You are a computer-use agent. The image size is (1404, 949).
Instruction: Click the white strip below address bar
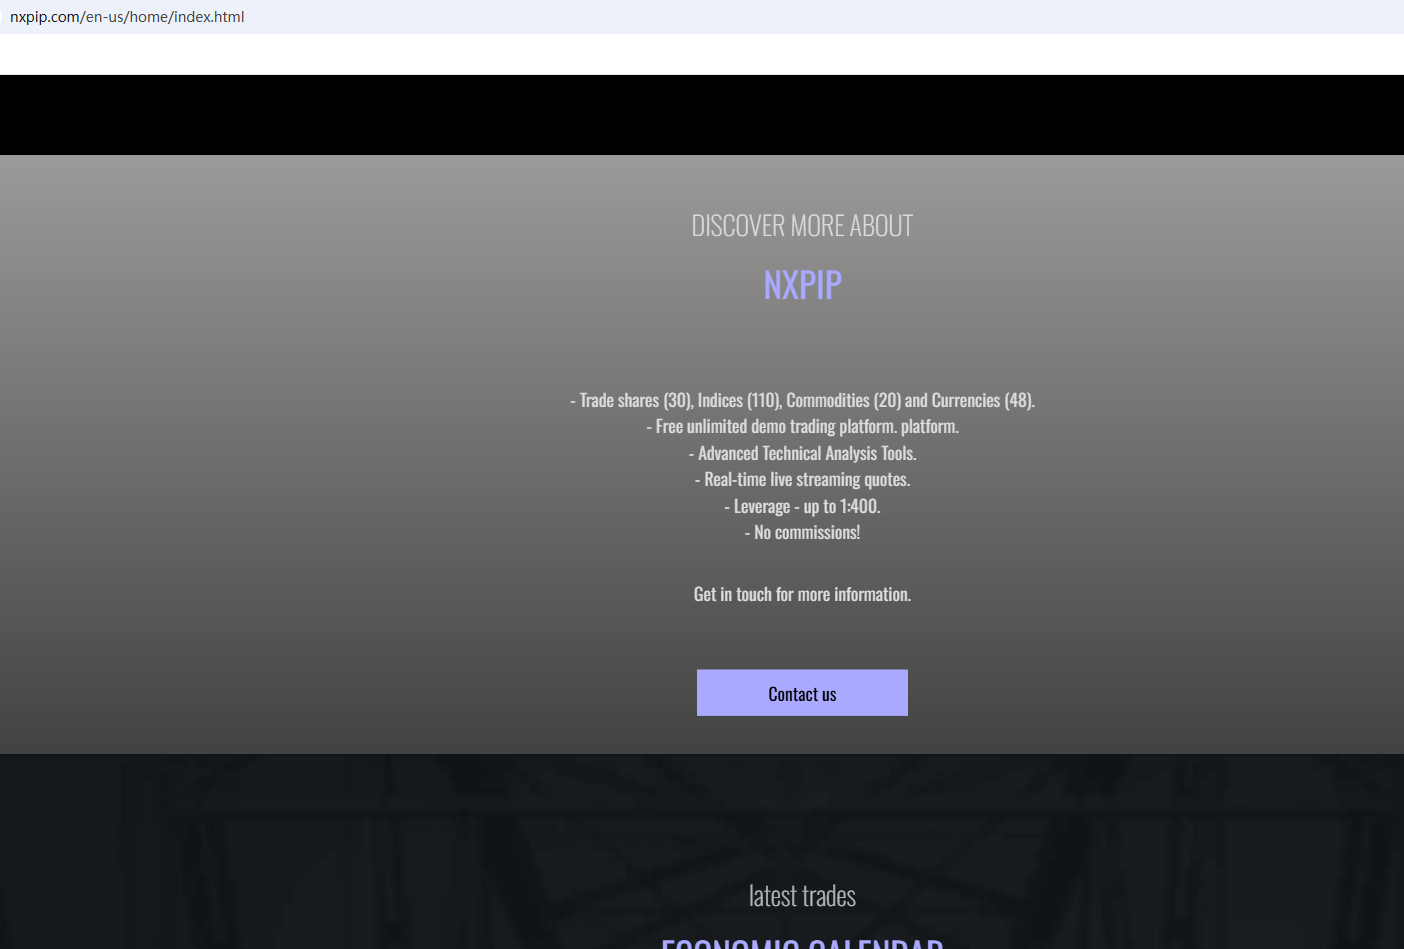[702, 54]
